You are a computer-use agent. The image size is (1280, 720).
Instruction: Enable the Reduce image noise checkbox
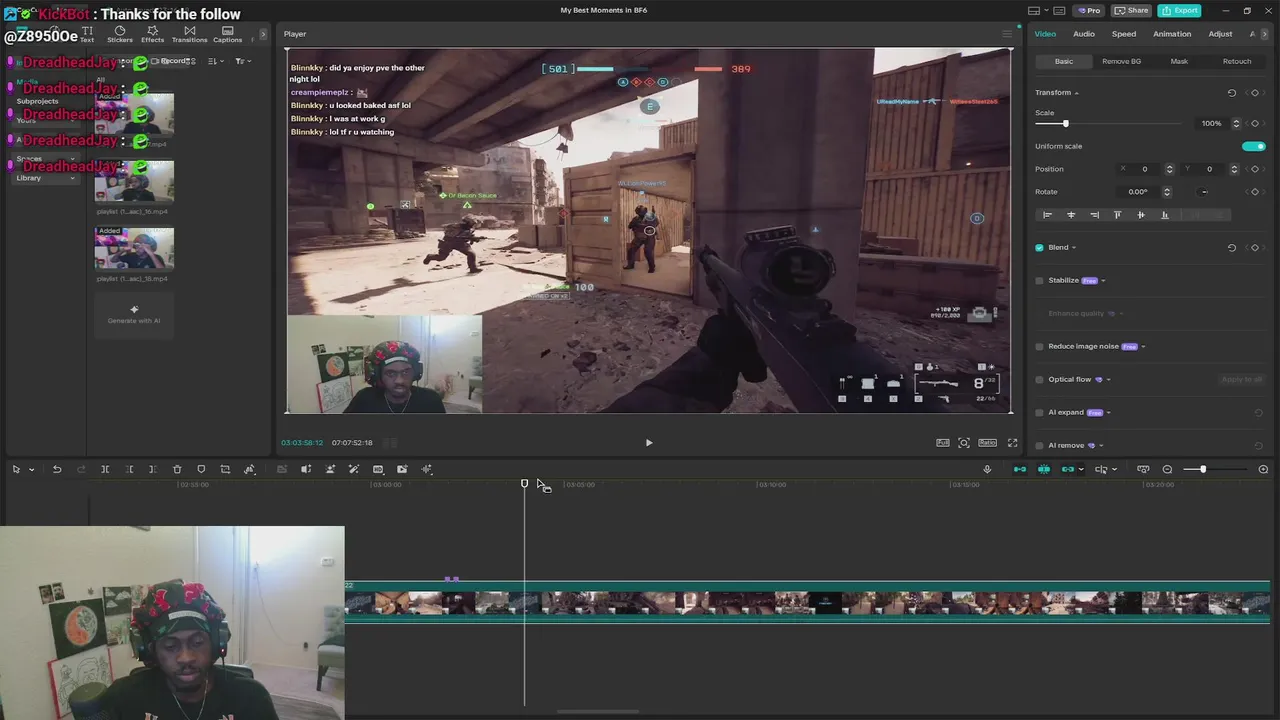click(x=1039, y=346)
